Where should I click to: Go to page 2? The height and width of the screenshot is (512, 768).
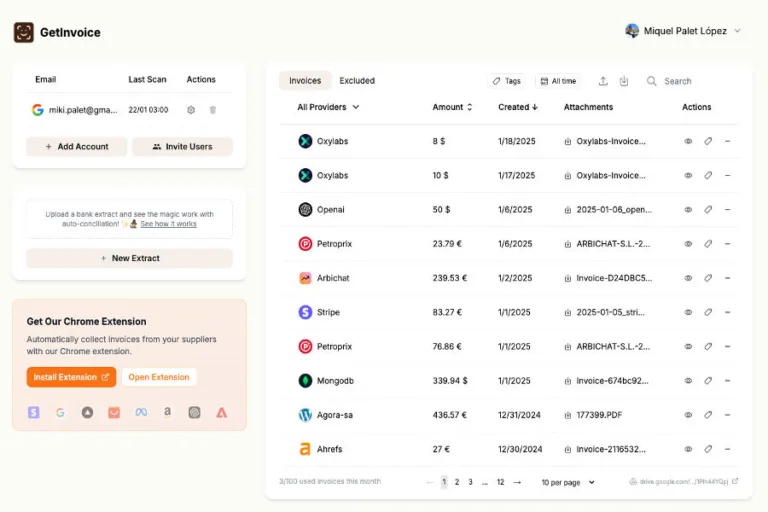tap(457, 482)
